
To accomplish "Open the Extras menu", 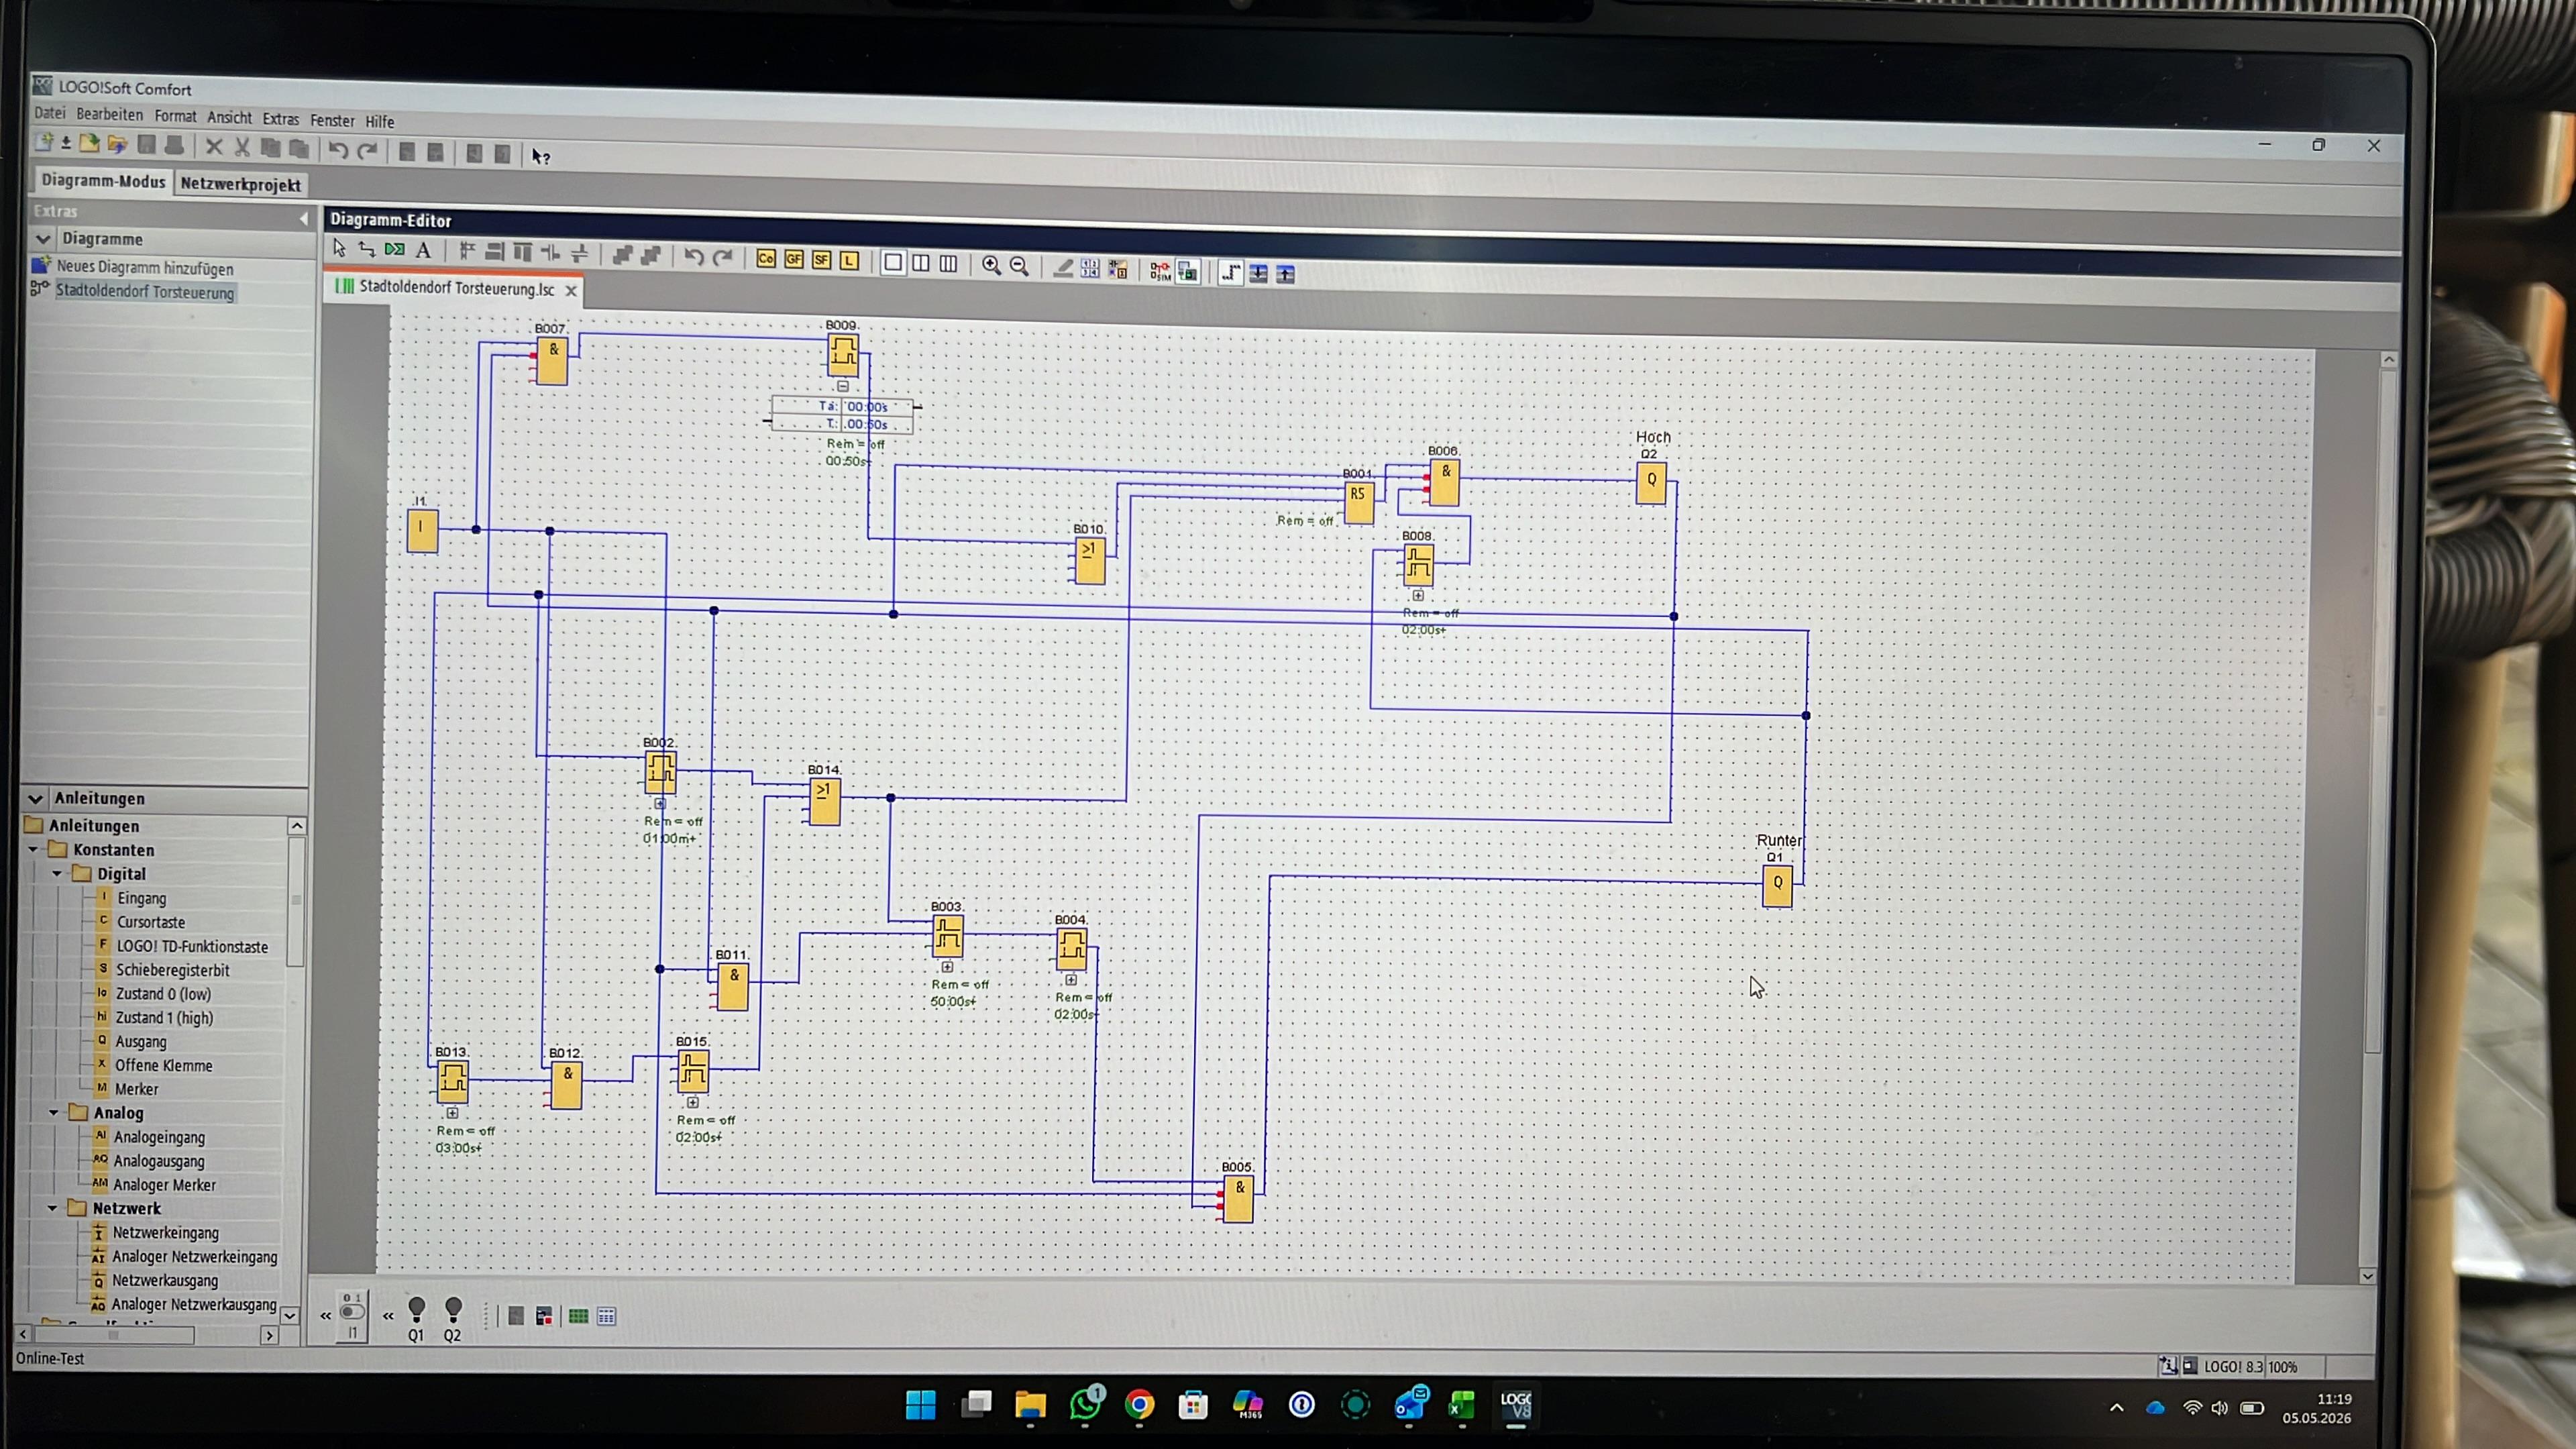I will pyautogui.click(x=281, y=119).
